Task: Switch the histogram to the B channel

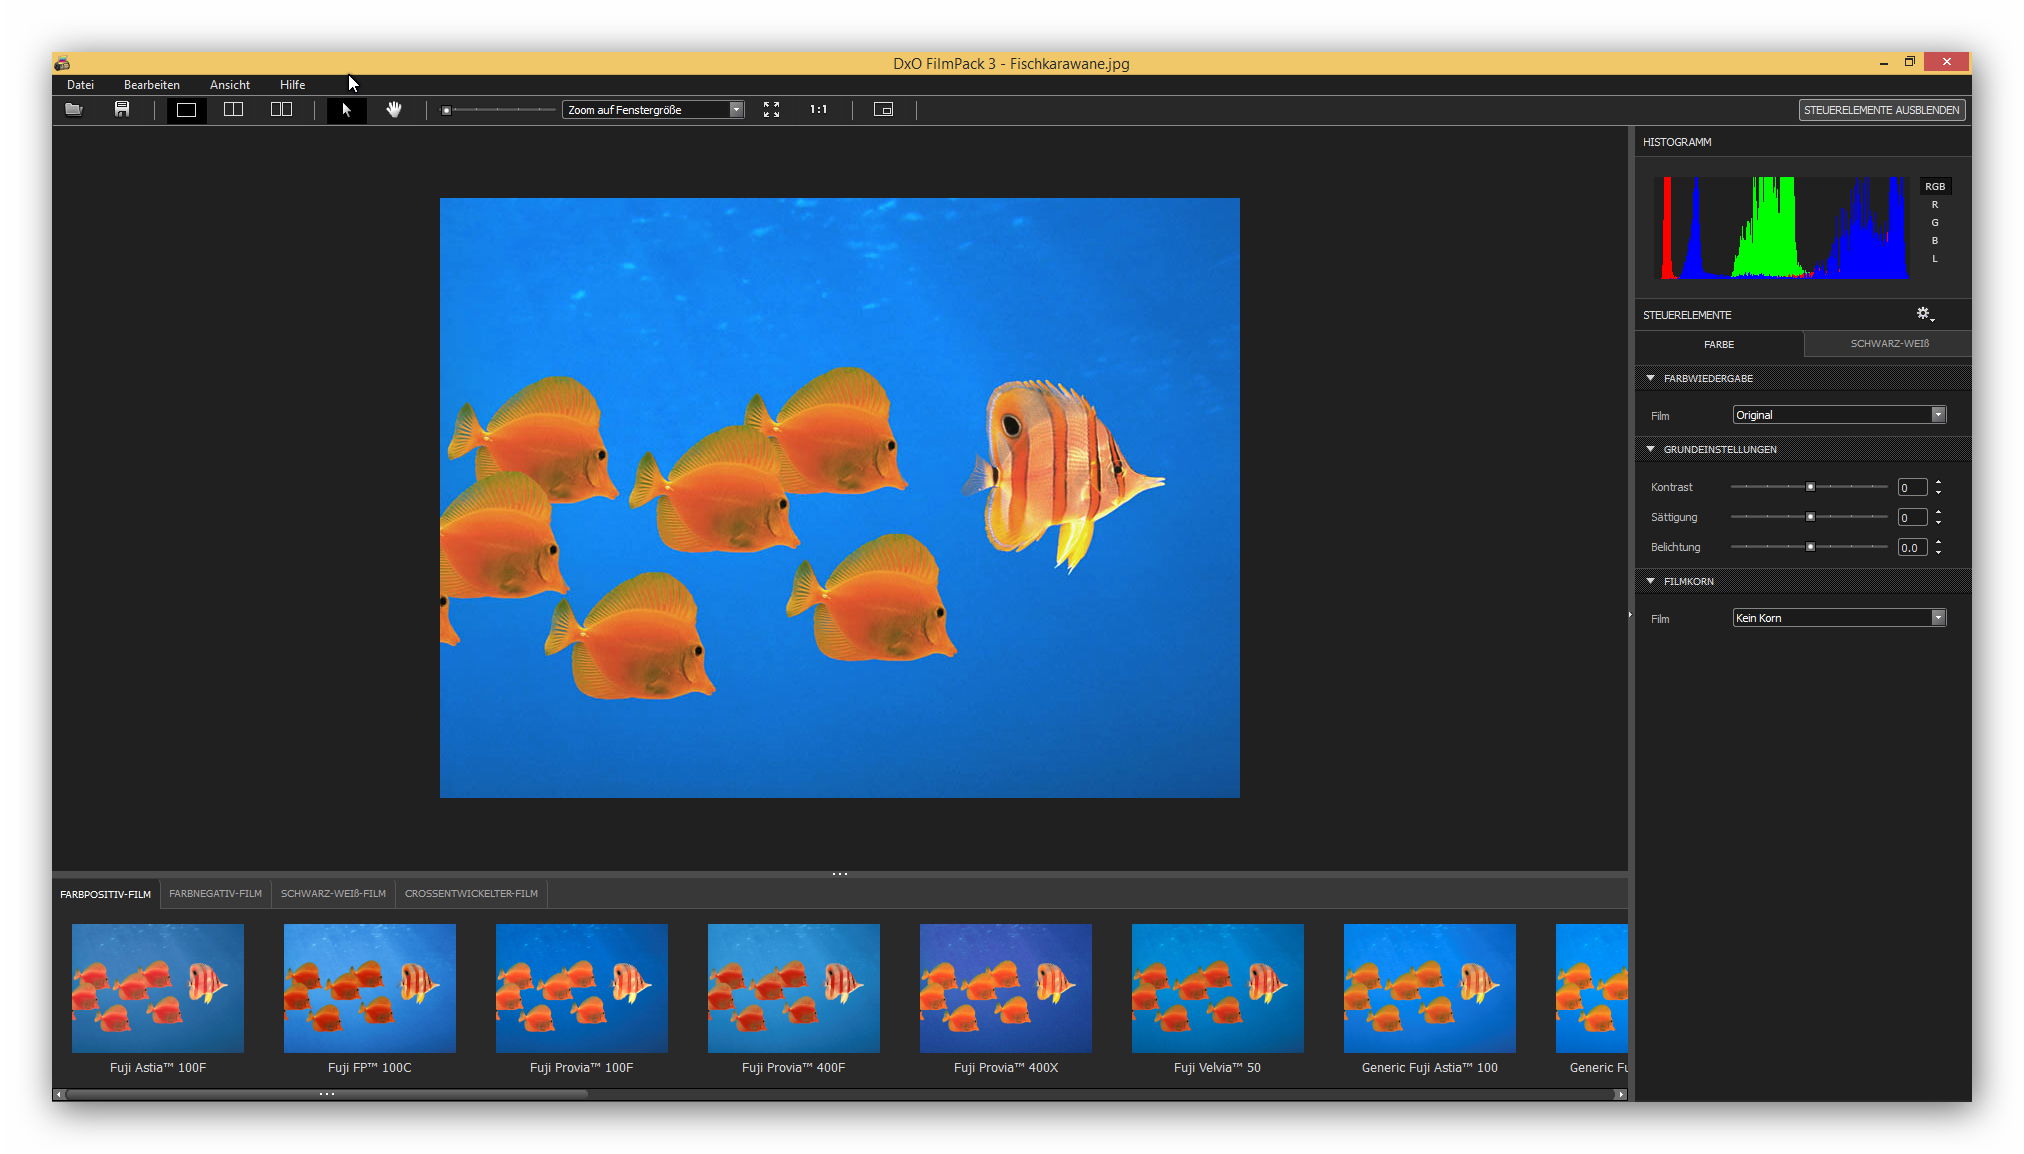Action: [x=1934, y=241]
